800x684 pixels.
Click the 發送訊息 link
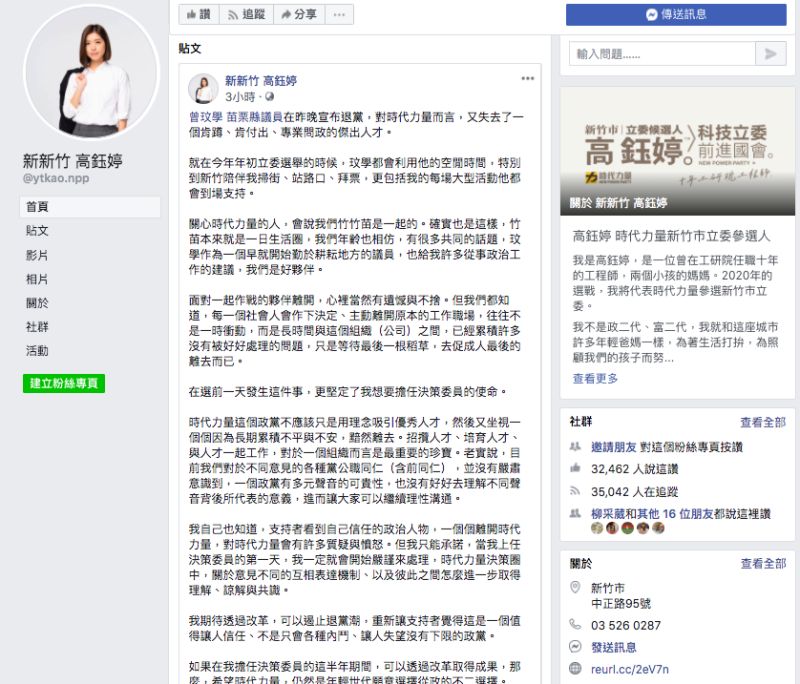(x=613, y=648)
